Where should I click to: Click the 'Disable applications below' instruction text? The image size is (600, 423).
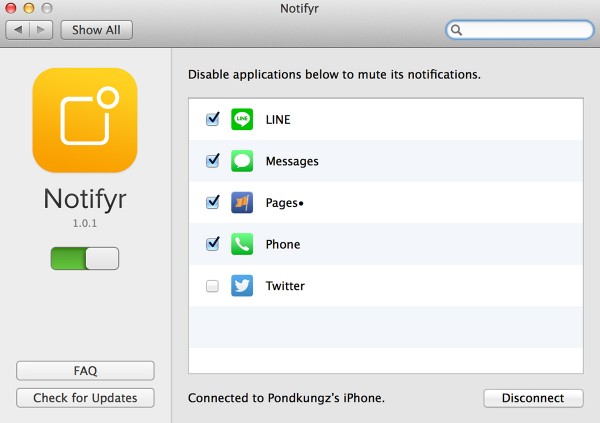point(334,74)
